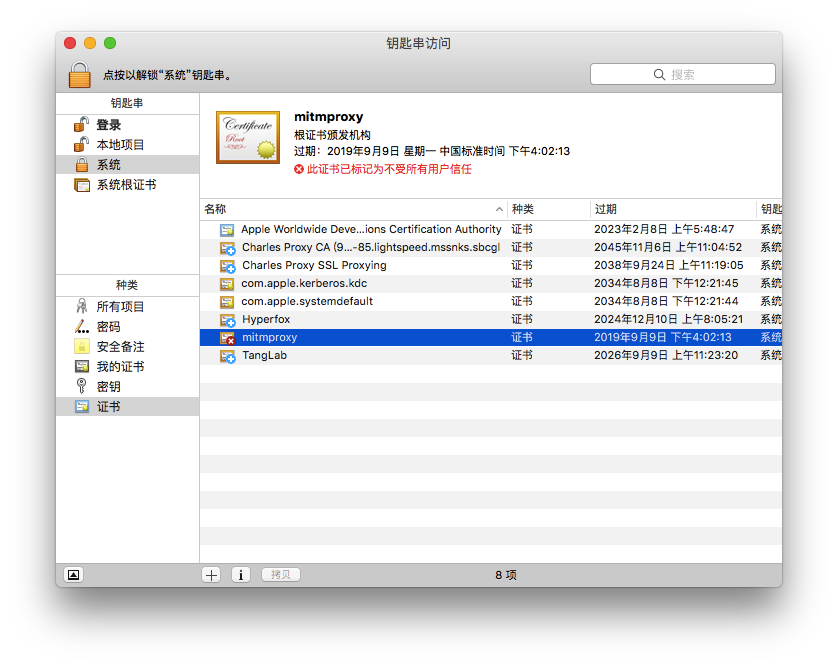Image resolution: width=838 pixels, height=667 pixels.
Task: Click the key icon beside 密钥
Action: (82, 386)
